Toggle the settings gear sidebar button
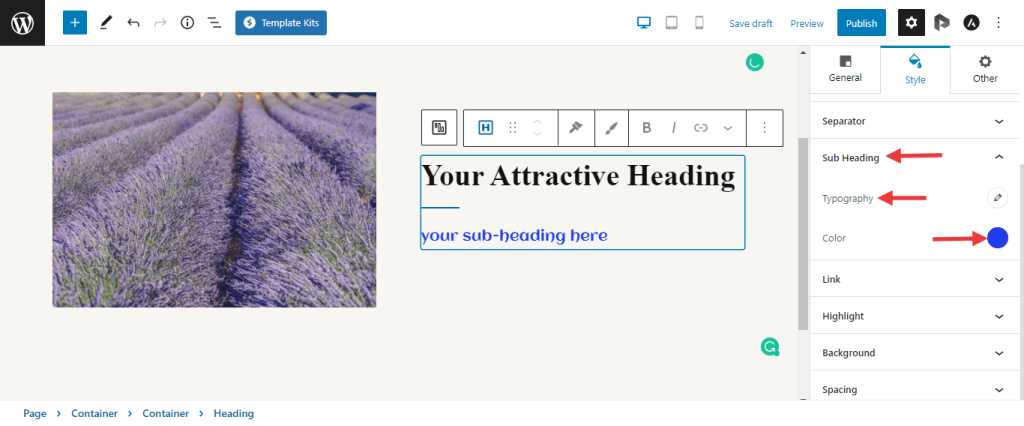The width and height of the screenshot is (1024, 426). [x=911, y=22]
